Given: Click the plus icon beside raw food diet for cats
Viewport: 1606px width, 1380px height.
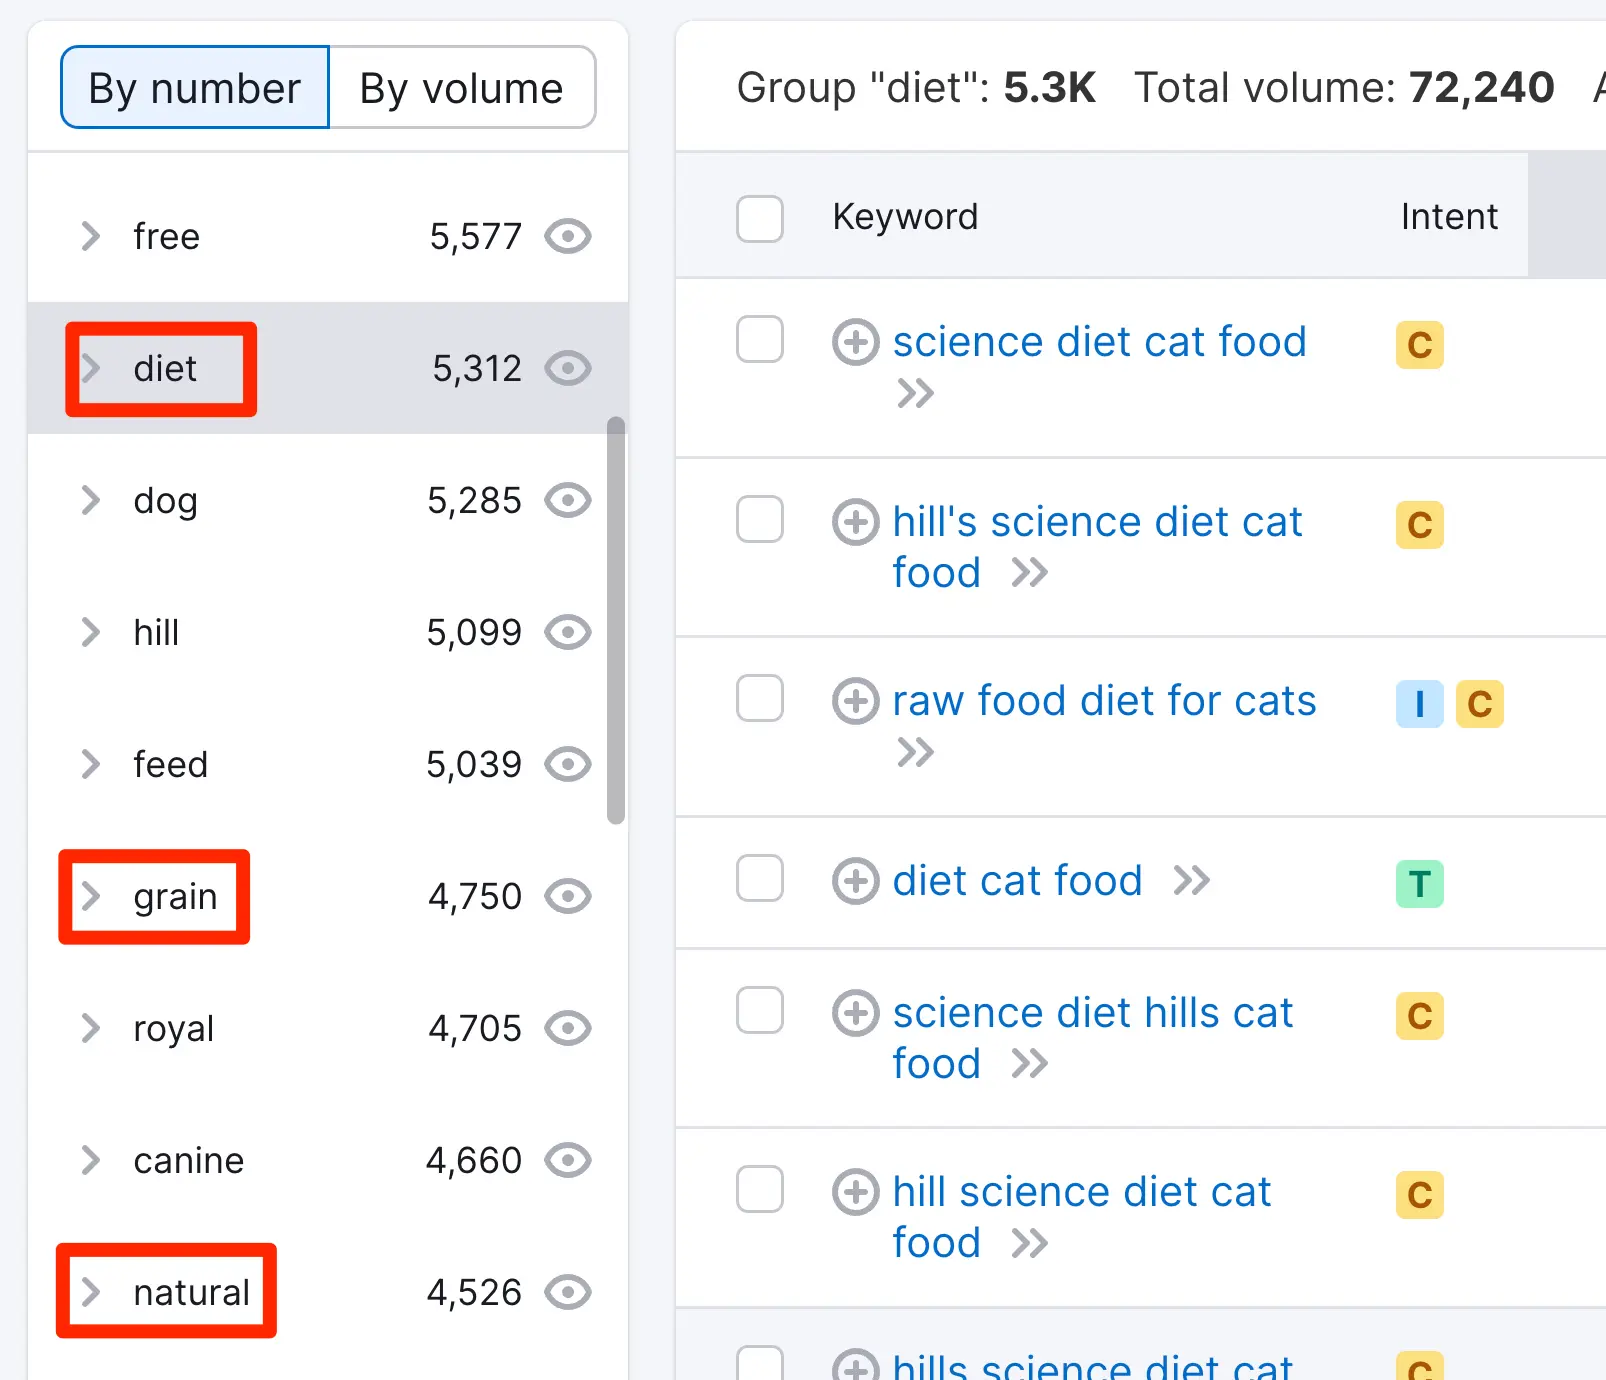Looking at the screenshot, I should point(856,701).
